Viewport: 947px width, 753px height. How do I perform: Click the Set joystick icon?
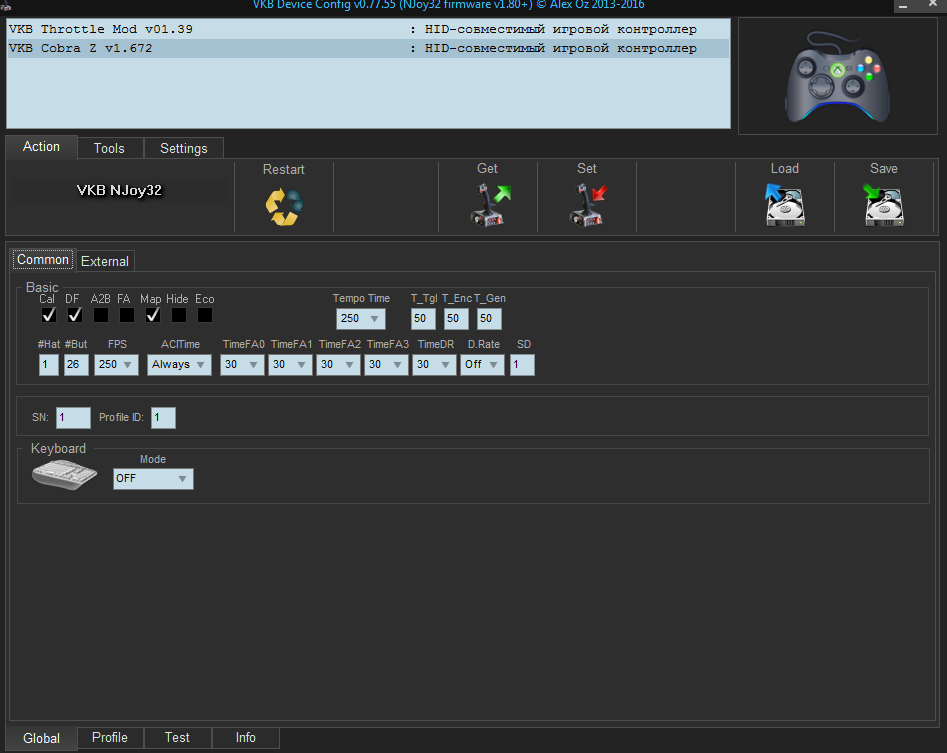tap(588, 205)
